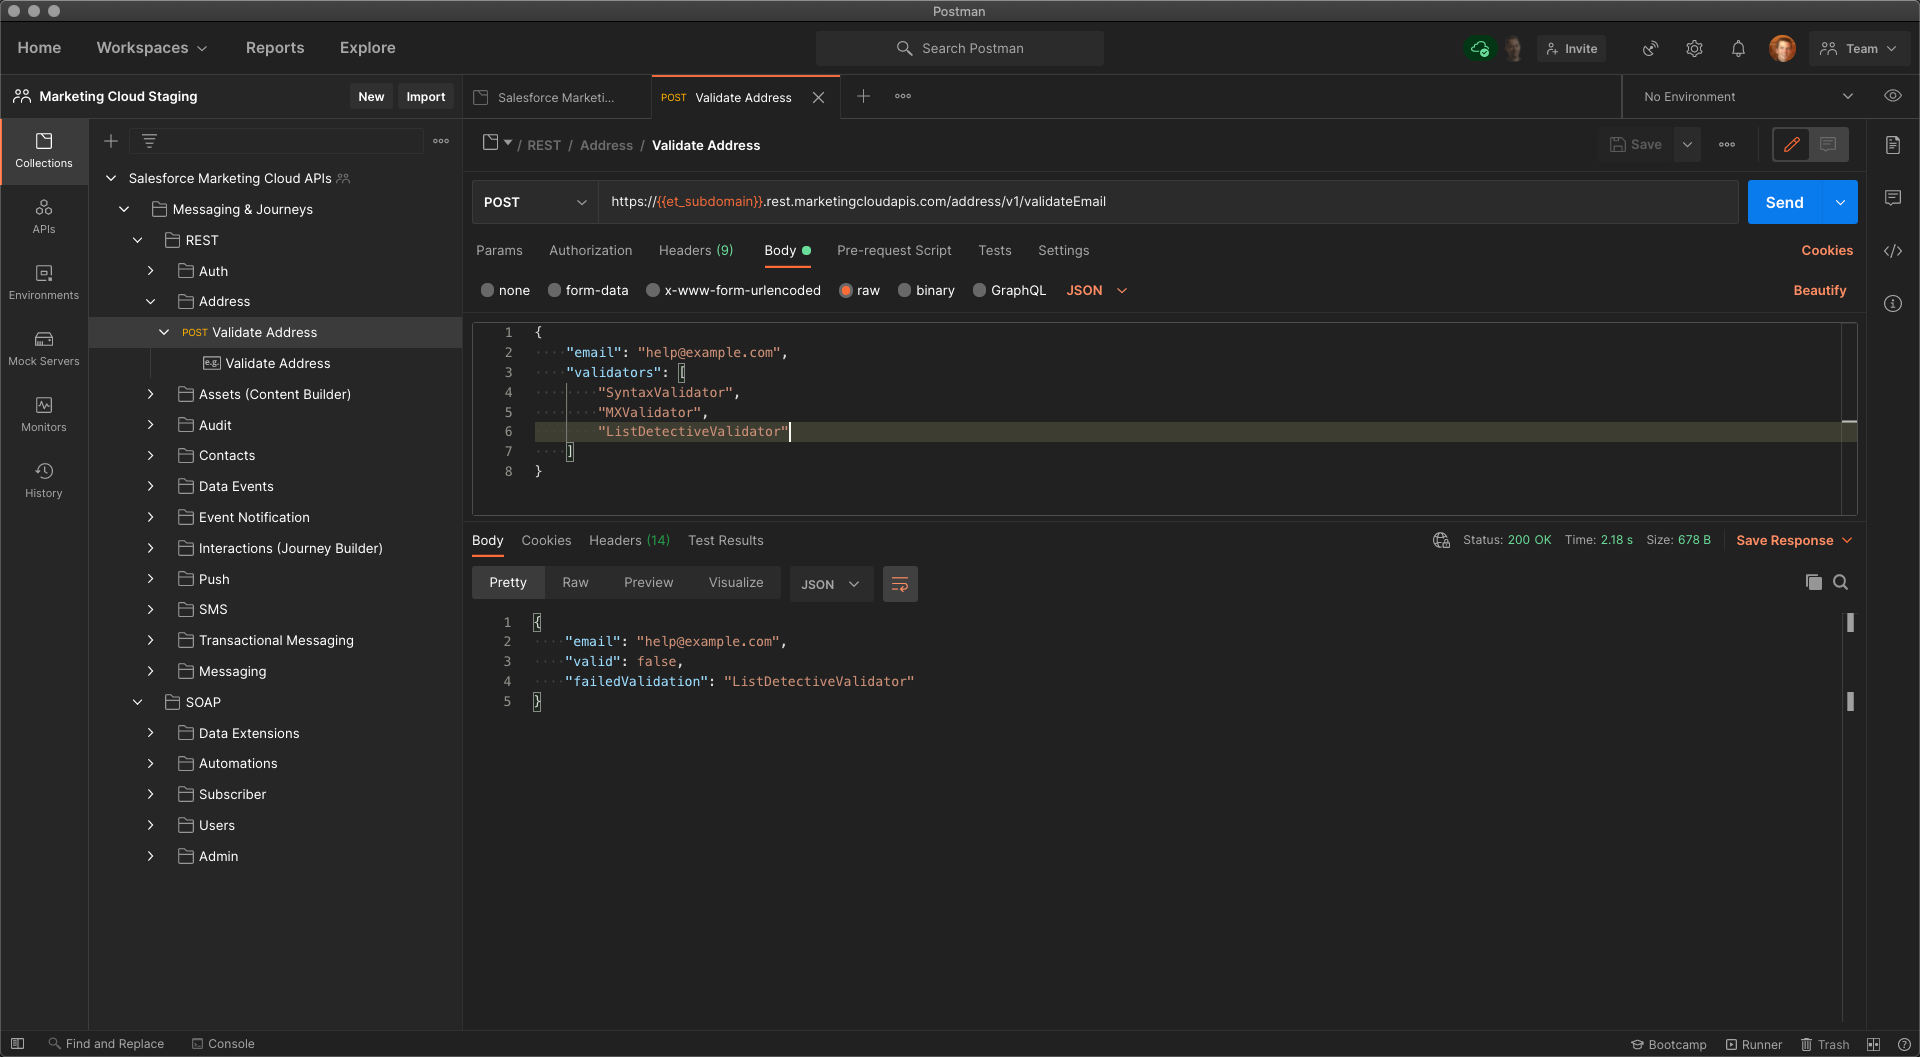The height and width of the screenshot is (1057, 1920).
Task: Click the network information globe icon
Action: (x=1441, y=540)
